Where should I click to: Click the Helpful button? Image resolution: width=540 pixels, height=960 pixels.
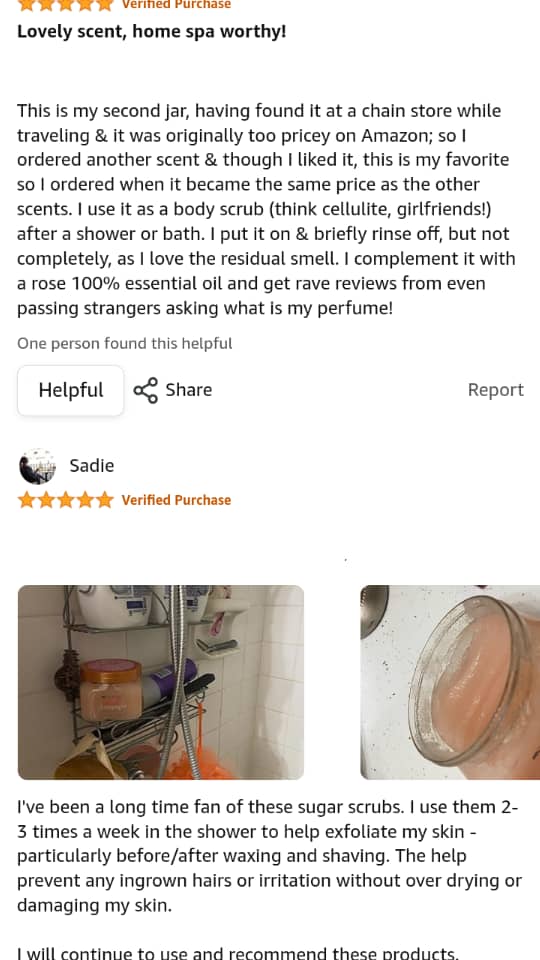click(70, 390)
